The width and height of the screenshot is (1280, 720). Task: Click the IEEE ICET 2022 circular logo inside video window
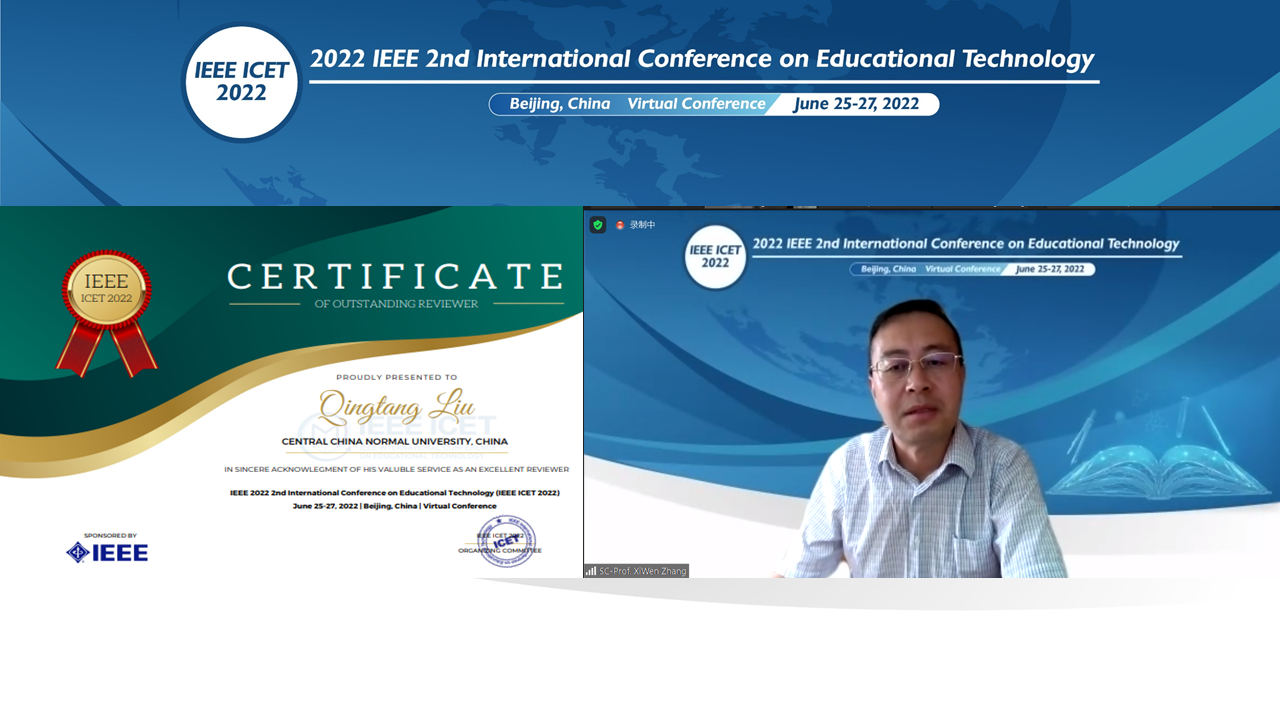[x=715, y=256]
